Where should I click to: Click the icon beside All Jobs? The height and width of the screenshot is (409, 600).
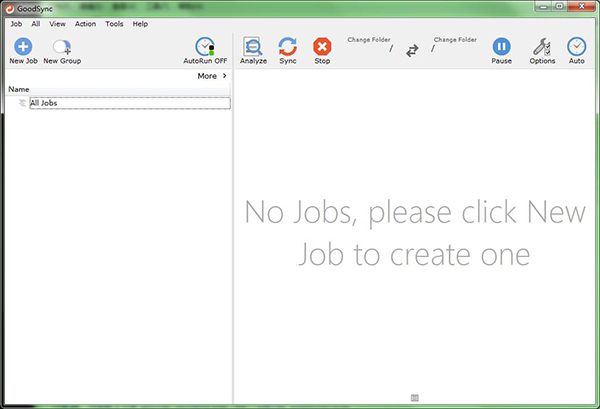pos(23,103)
